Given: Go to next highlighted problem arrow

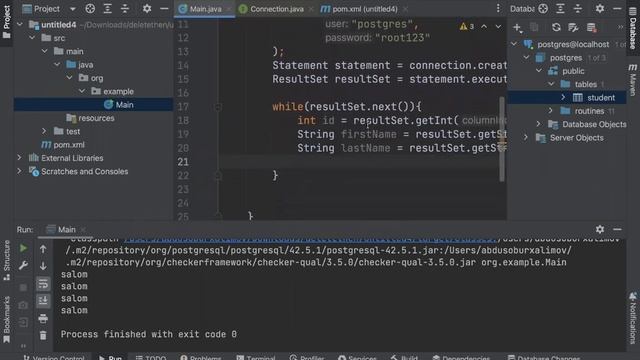Looking at the screenshot, I should (498, 27).
